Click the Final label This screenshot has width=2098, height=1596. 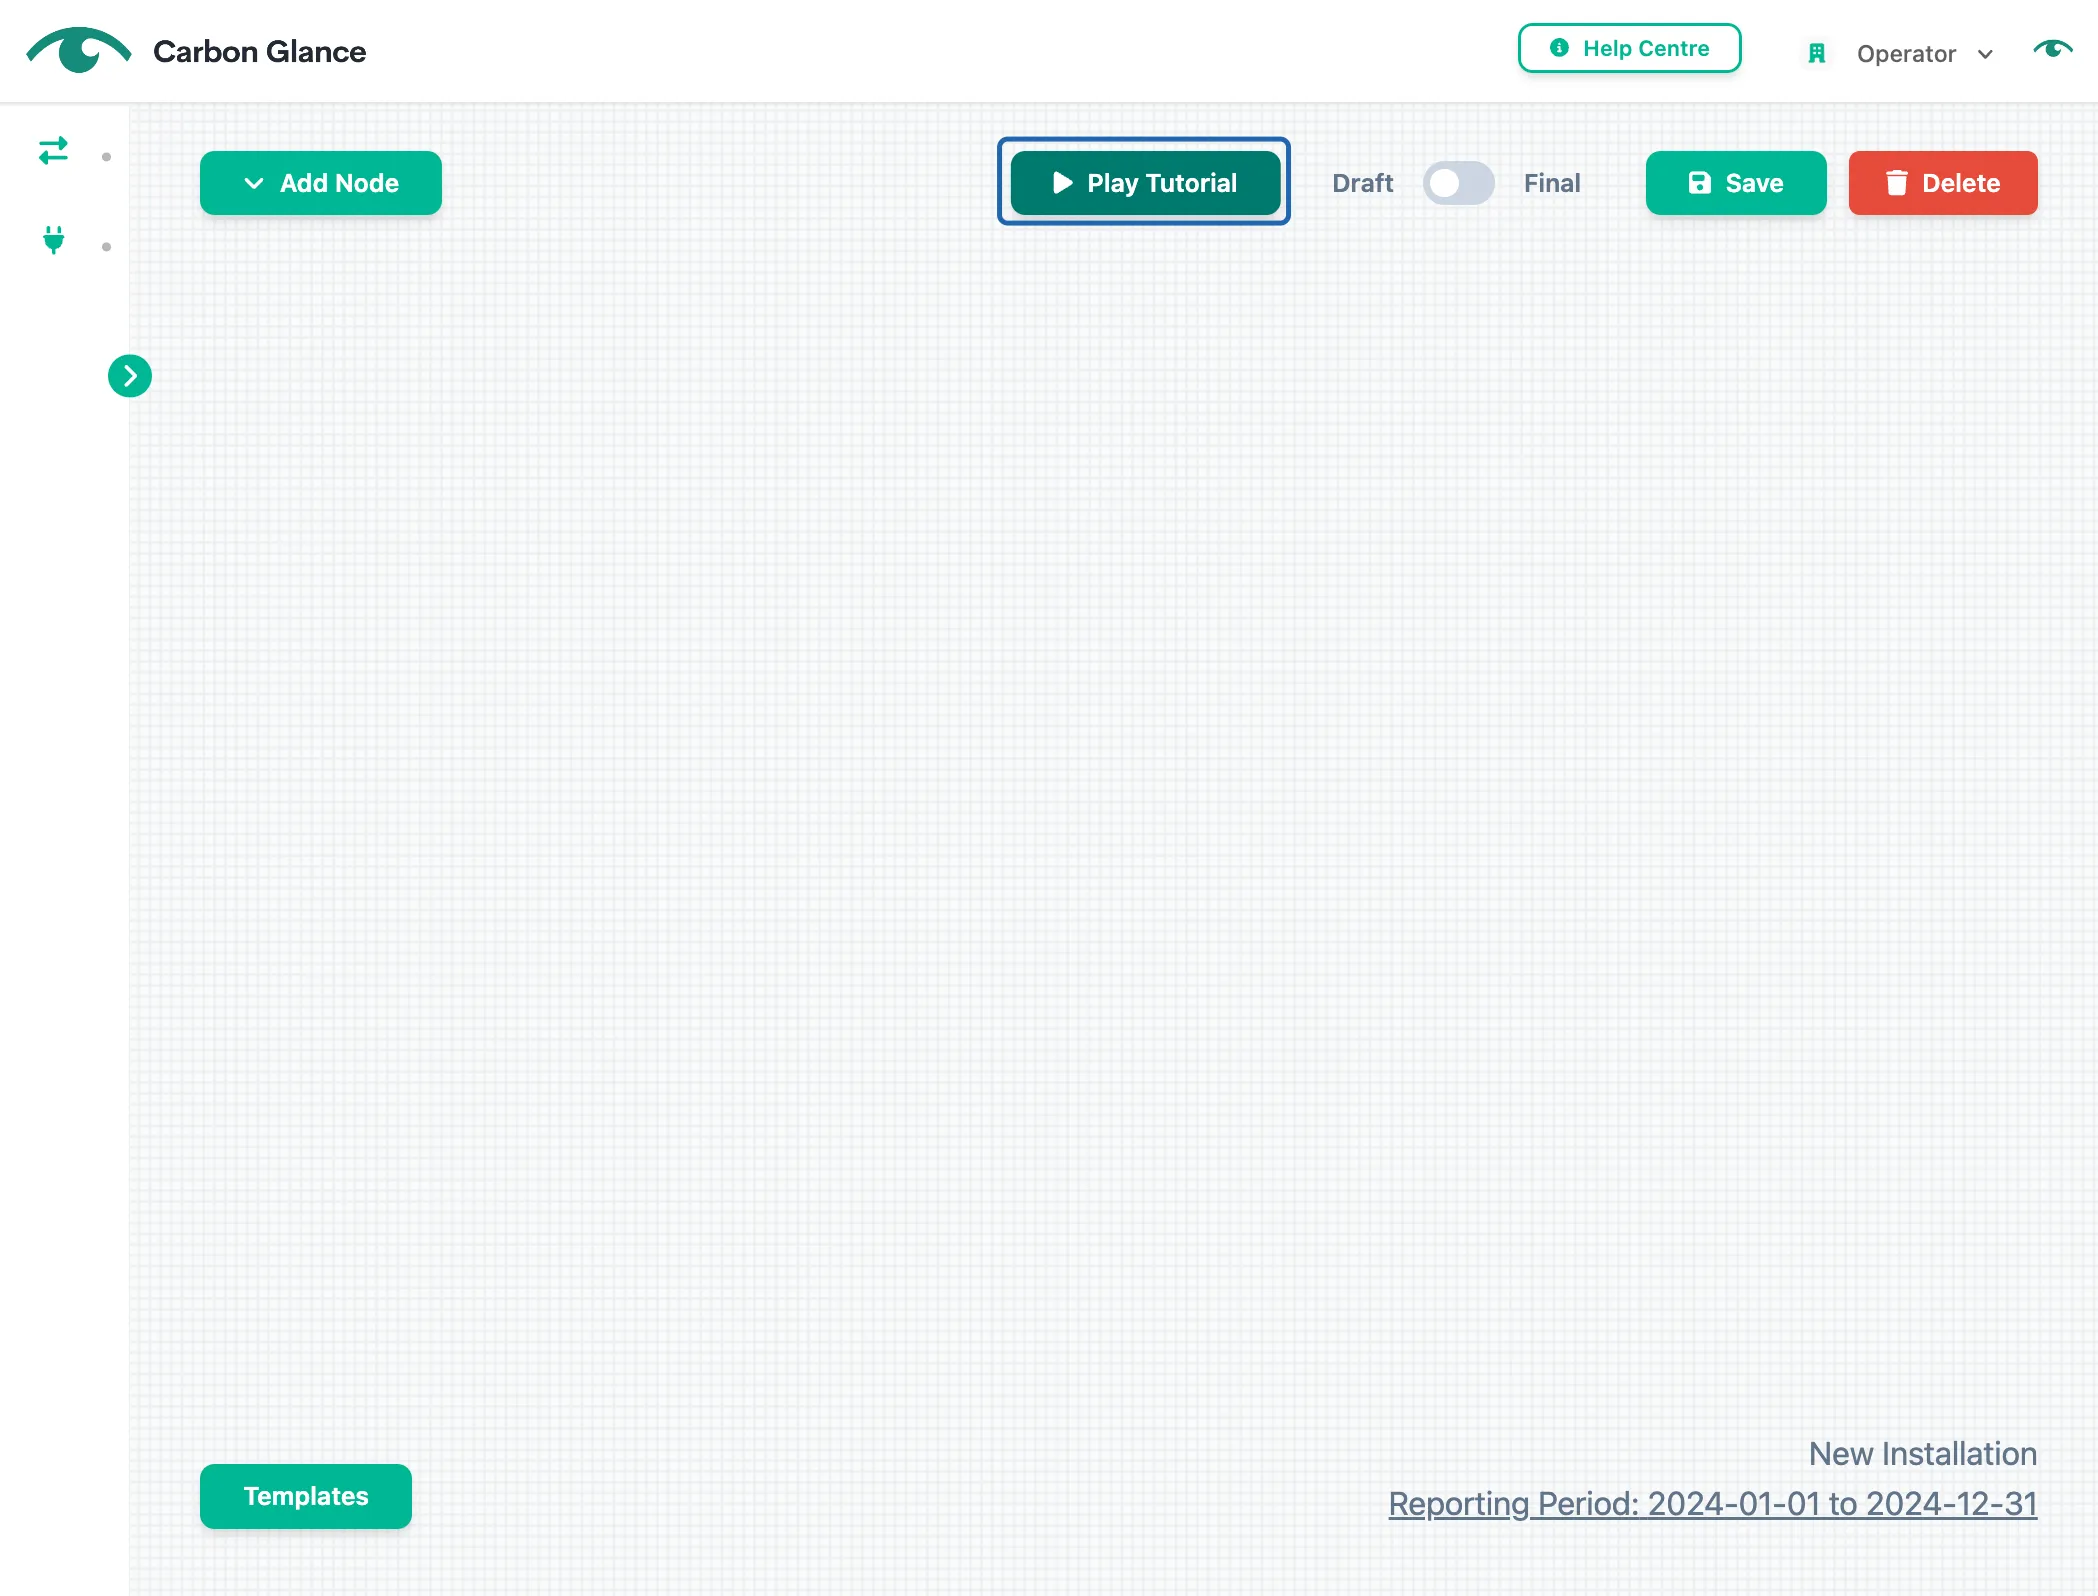pyautogui.click(x=1552, y=183)
